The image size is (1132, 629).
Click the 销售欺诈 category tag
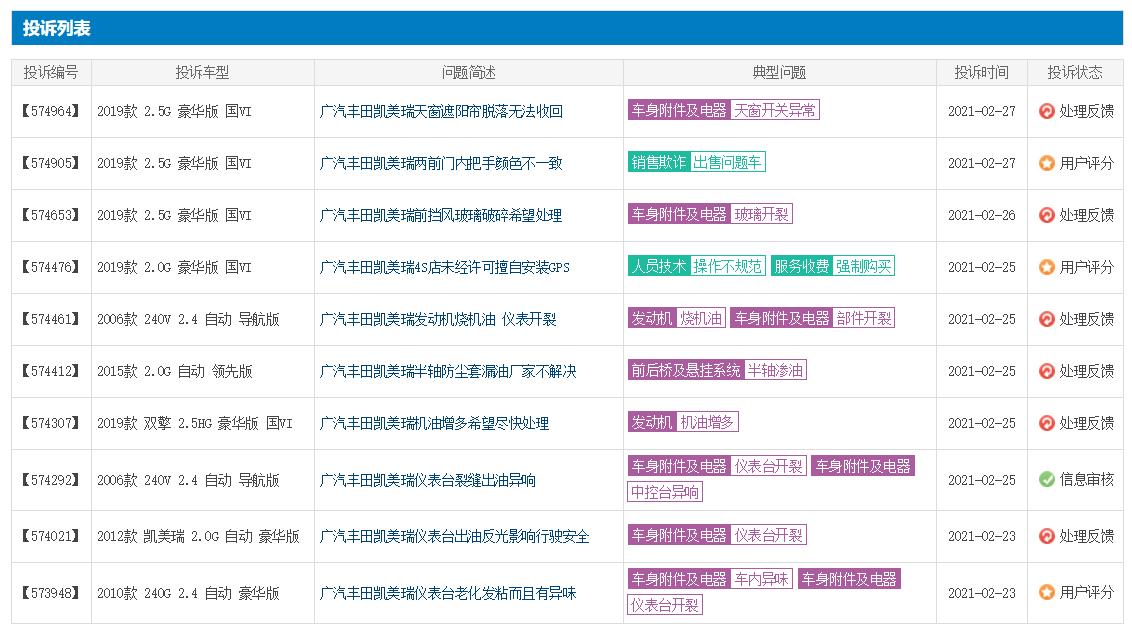(x=658, y=162)
